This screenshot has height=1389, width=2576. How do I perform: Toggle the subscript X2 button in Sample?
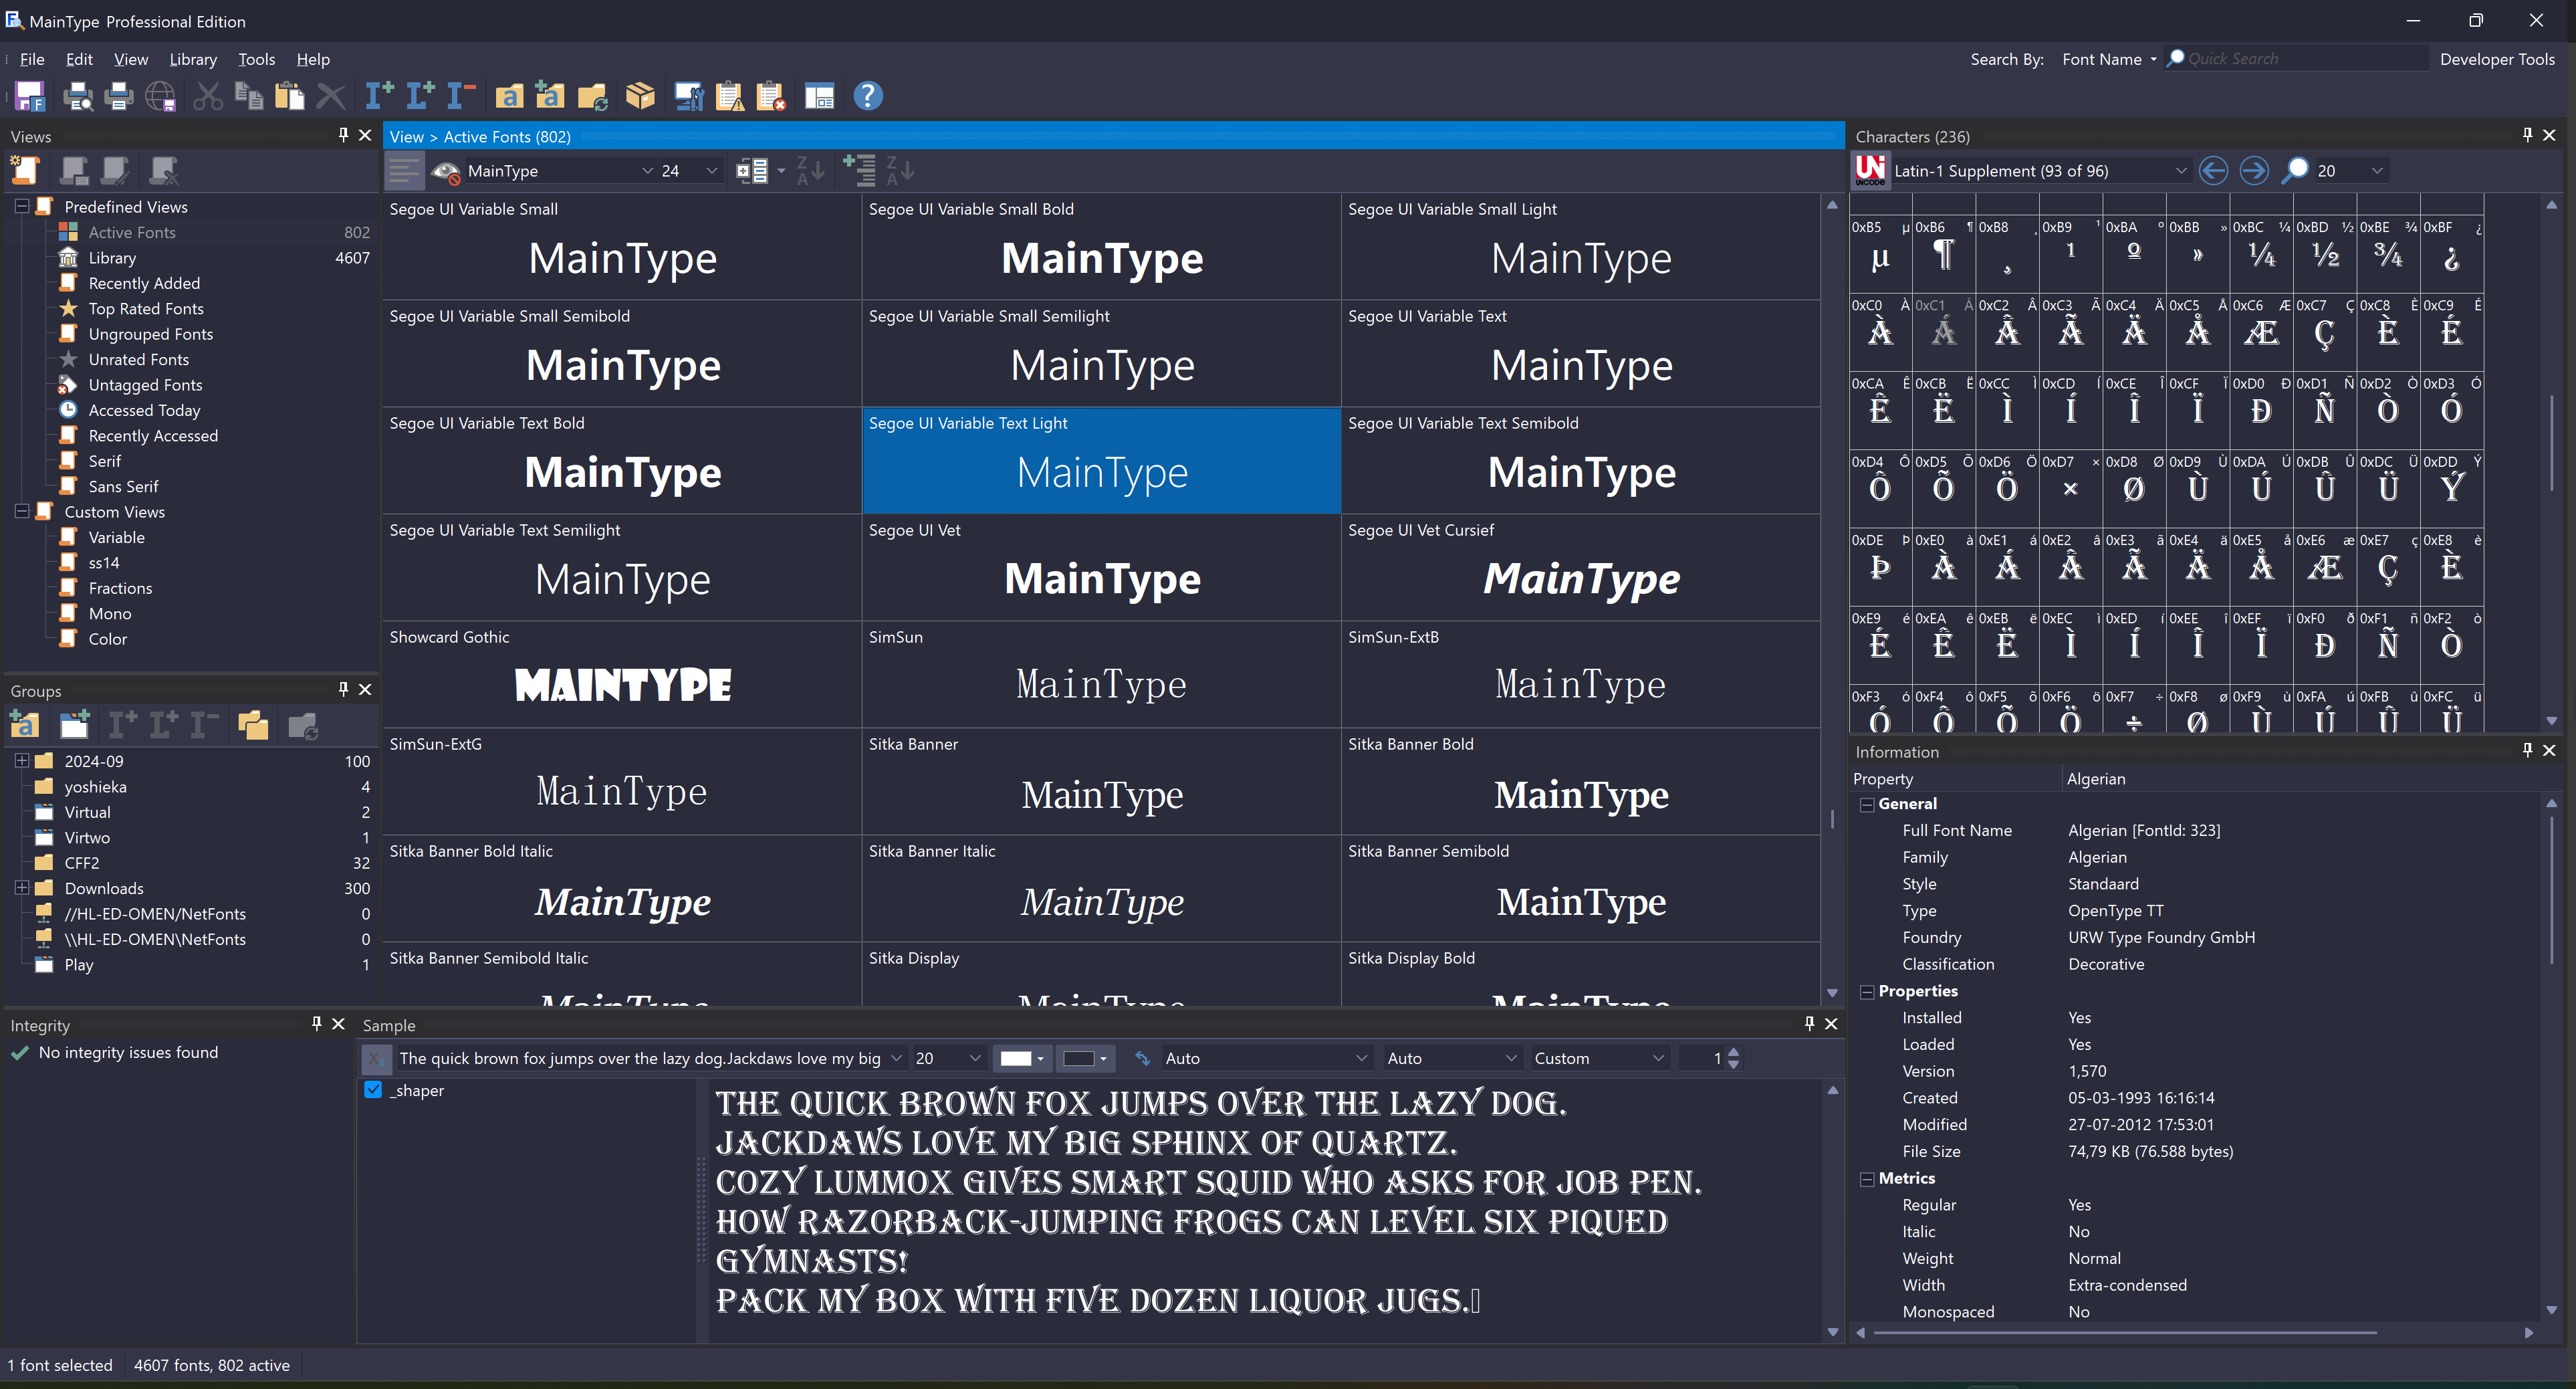pyautogui.click(x=376, y=1058)
